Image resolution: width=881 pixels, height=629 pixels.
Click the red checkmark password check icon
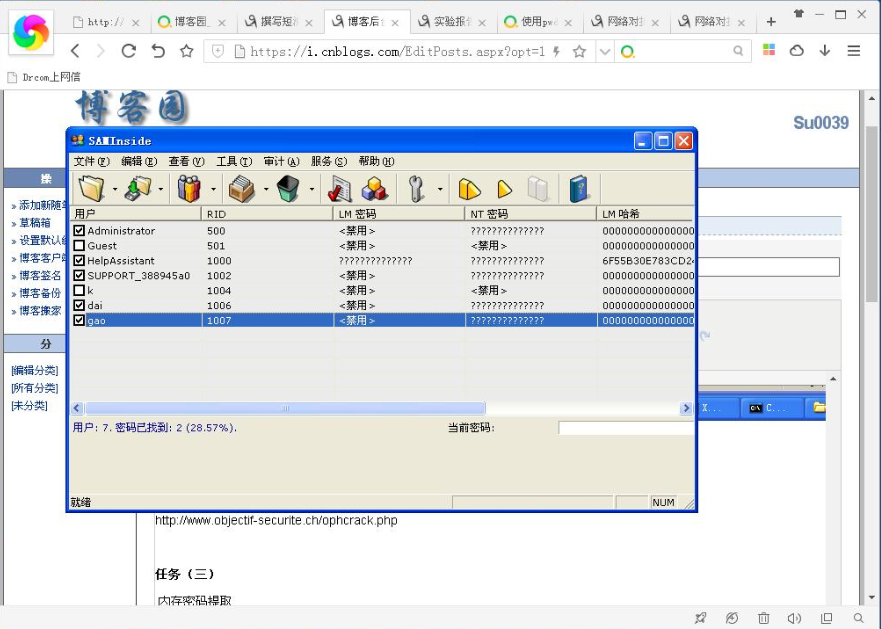pyautogui.click(x=339, y=188)
